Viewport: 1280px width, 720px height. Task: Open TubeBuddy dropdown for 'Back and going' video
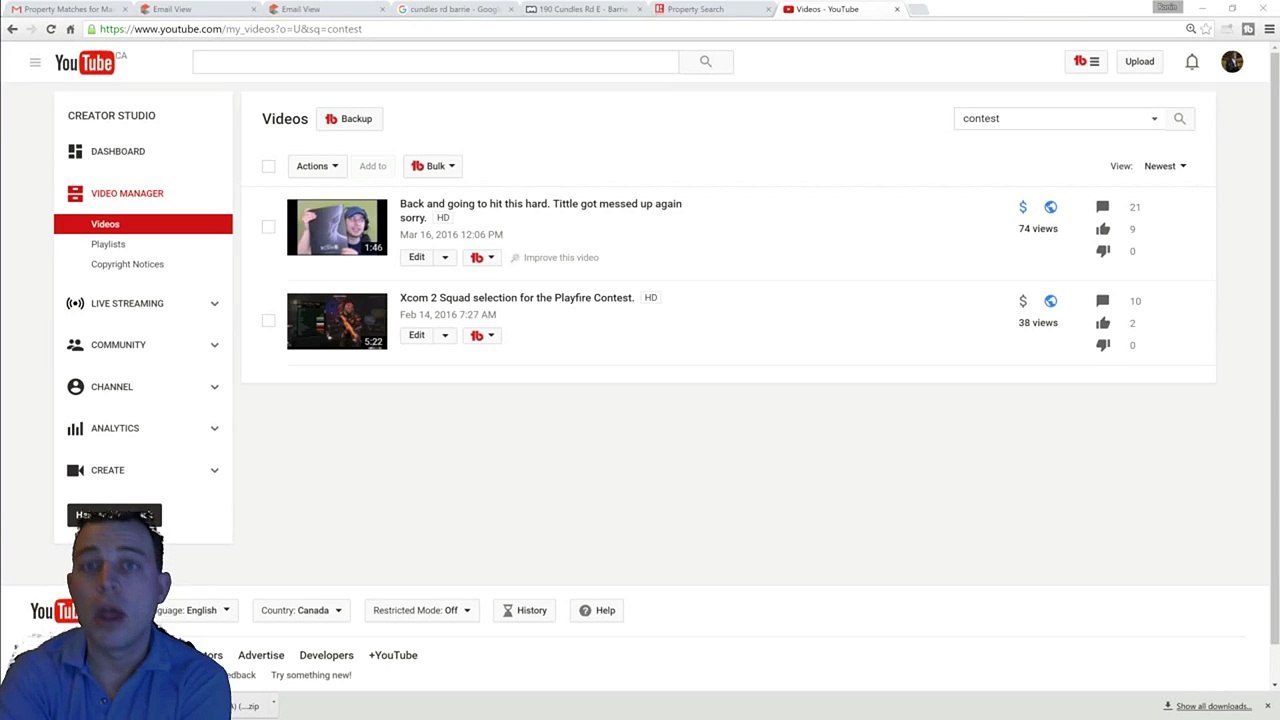click(x=482, y=258)
